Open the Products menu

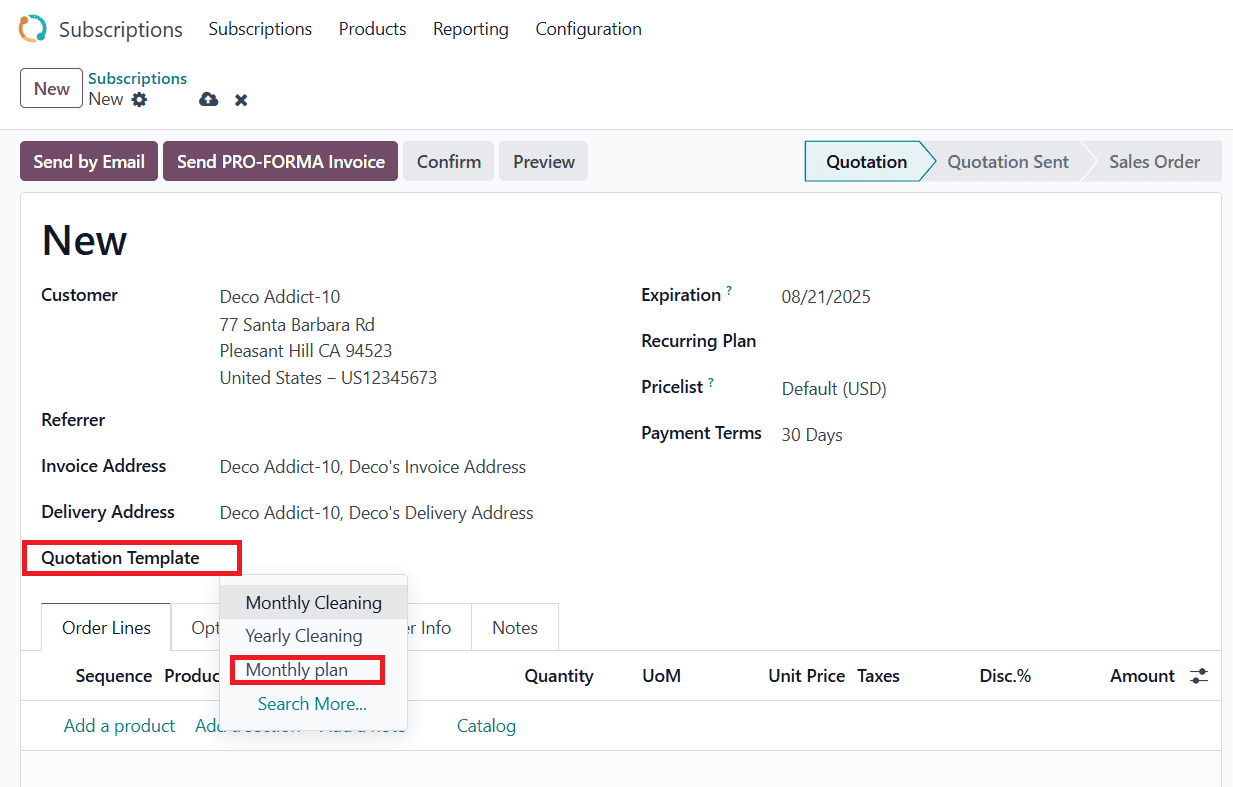pos(372,29)
